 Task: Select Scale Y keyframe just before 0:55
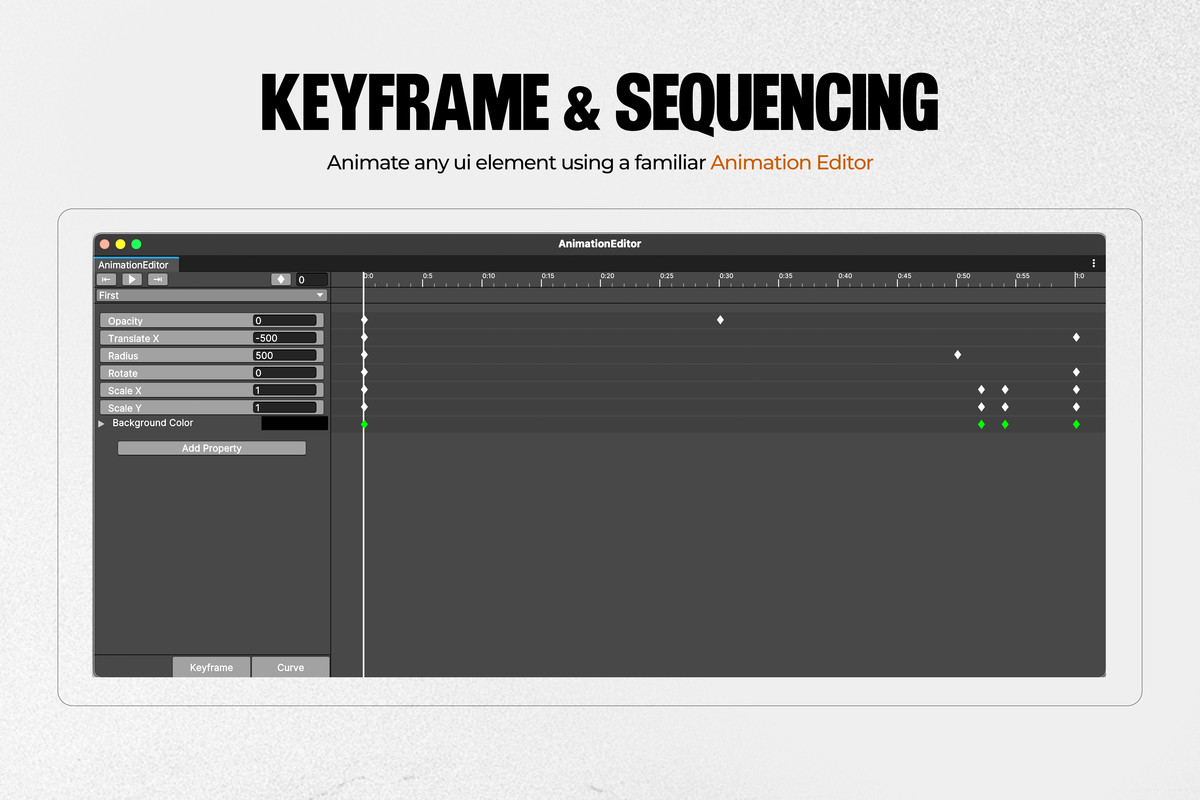click(x=1005, y=407)
